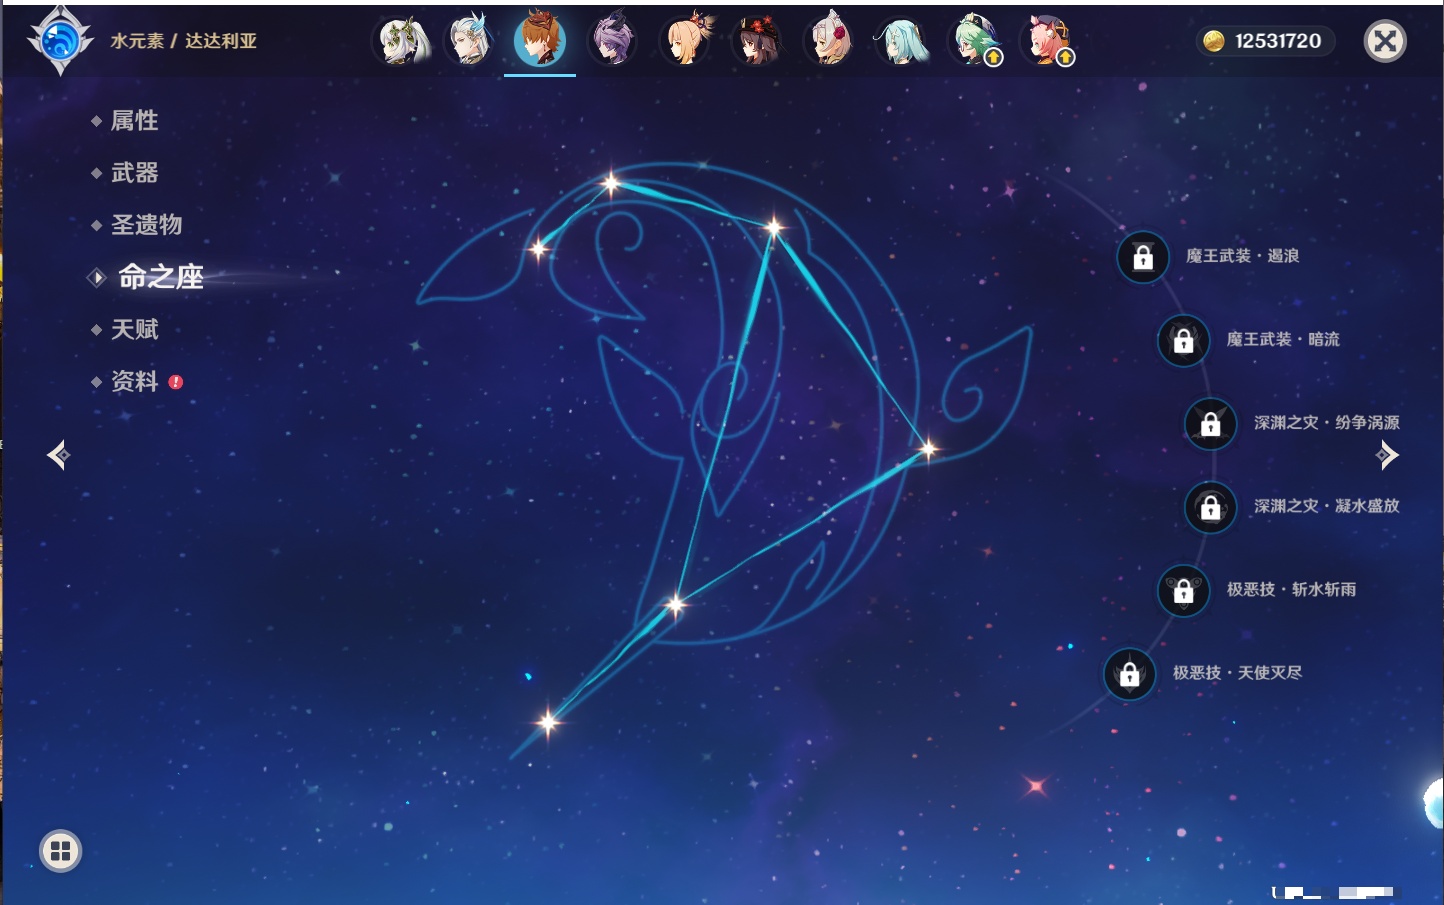Open the 武器 weapon page
The width and height of the screenshot is (1444, 905).
[134, 173]
